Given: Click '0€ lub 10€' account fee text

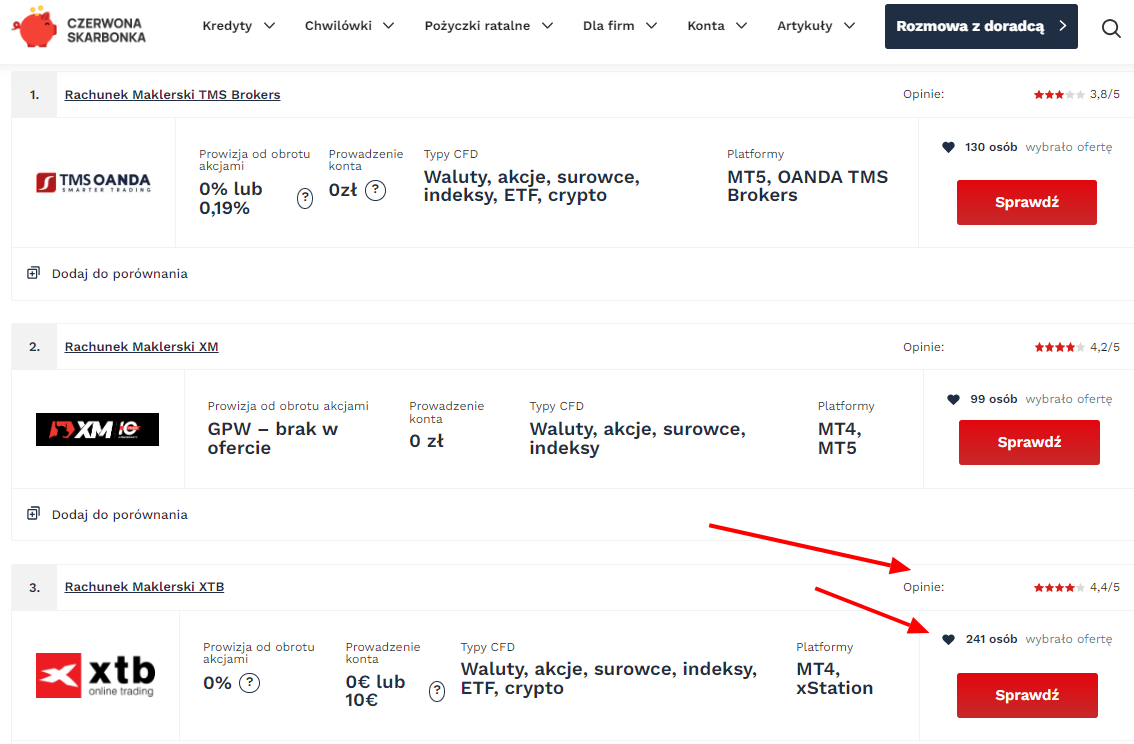Looking at the screenshot, I should tap(375, 691).
